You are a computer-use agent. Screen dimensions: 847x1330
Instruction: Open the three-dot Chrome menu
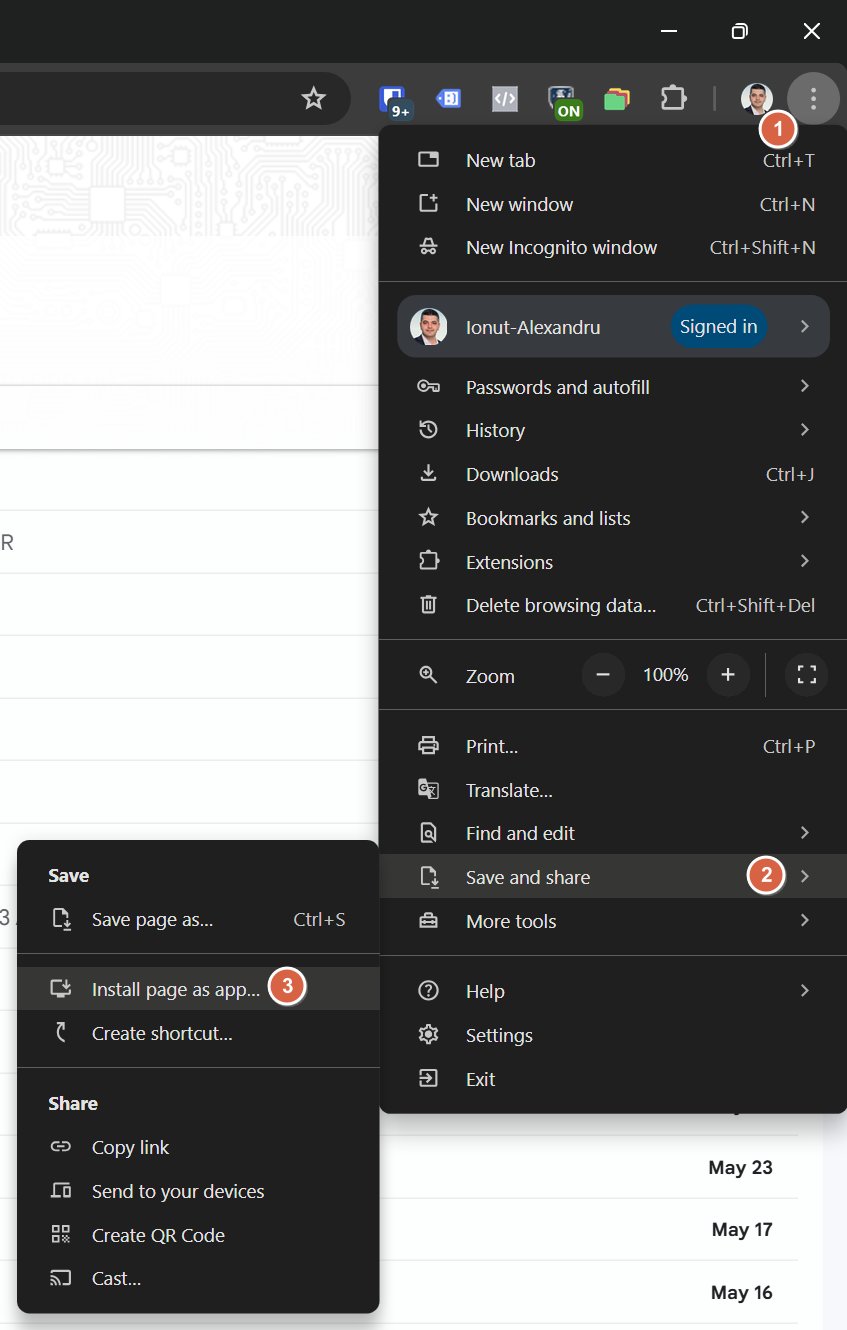click(x=813, y=98)
